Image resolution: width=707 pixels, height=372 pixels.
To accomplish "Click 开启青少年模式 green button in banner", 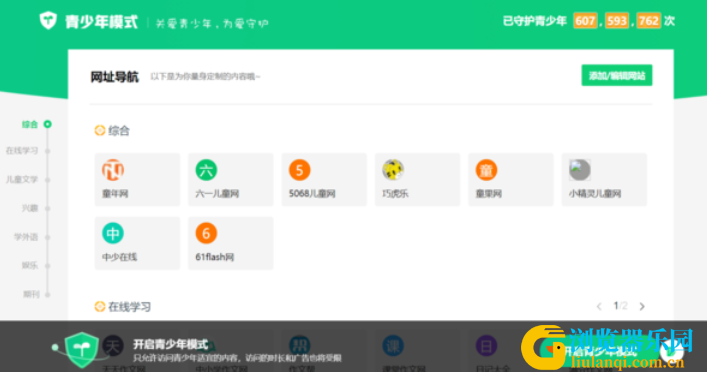I will tap(595, 351).
